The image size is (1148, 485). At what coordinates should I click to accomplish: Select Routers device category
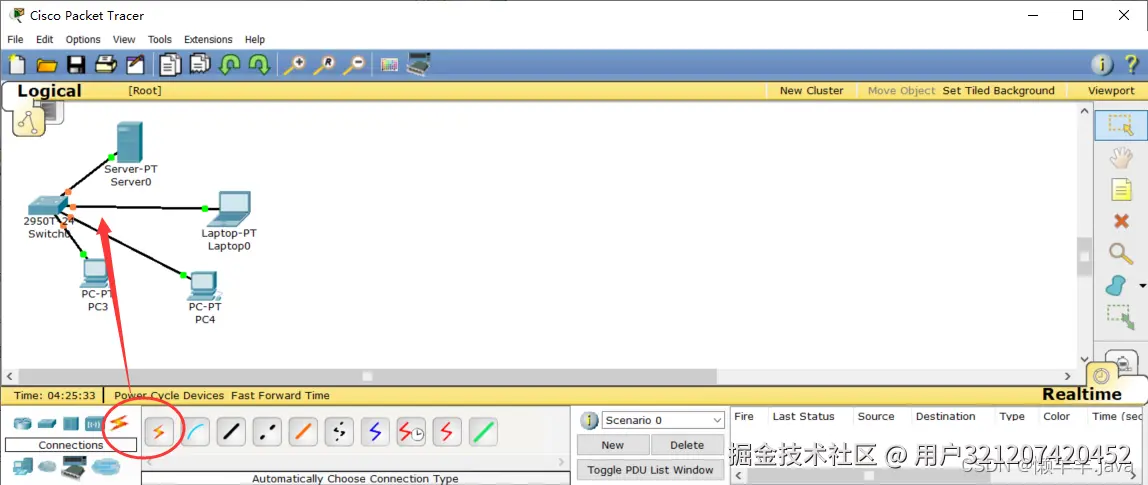[x=23, y=423]
